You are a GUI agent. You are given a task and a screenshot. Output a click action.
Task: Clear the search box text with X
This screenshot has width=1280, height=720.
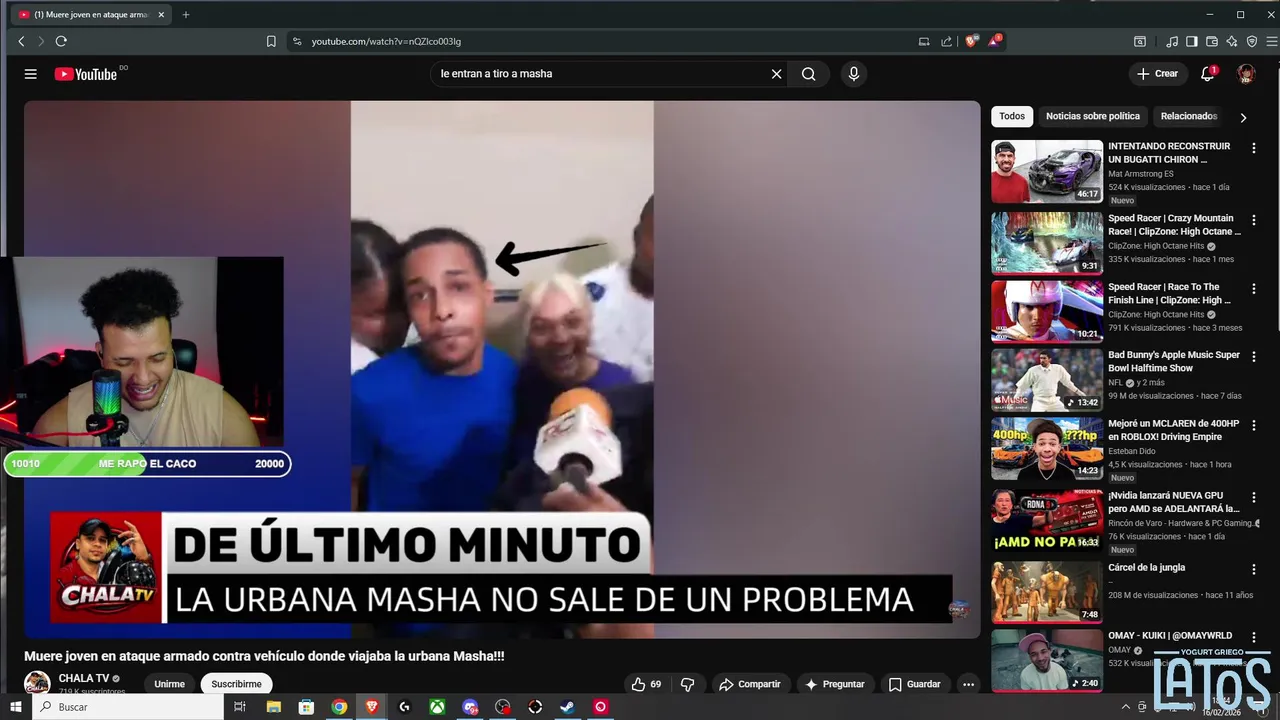click(776, 74)
